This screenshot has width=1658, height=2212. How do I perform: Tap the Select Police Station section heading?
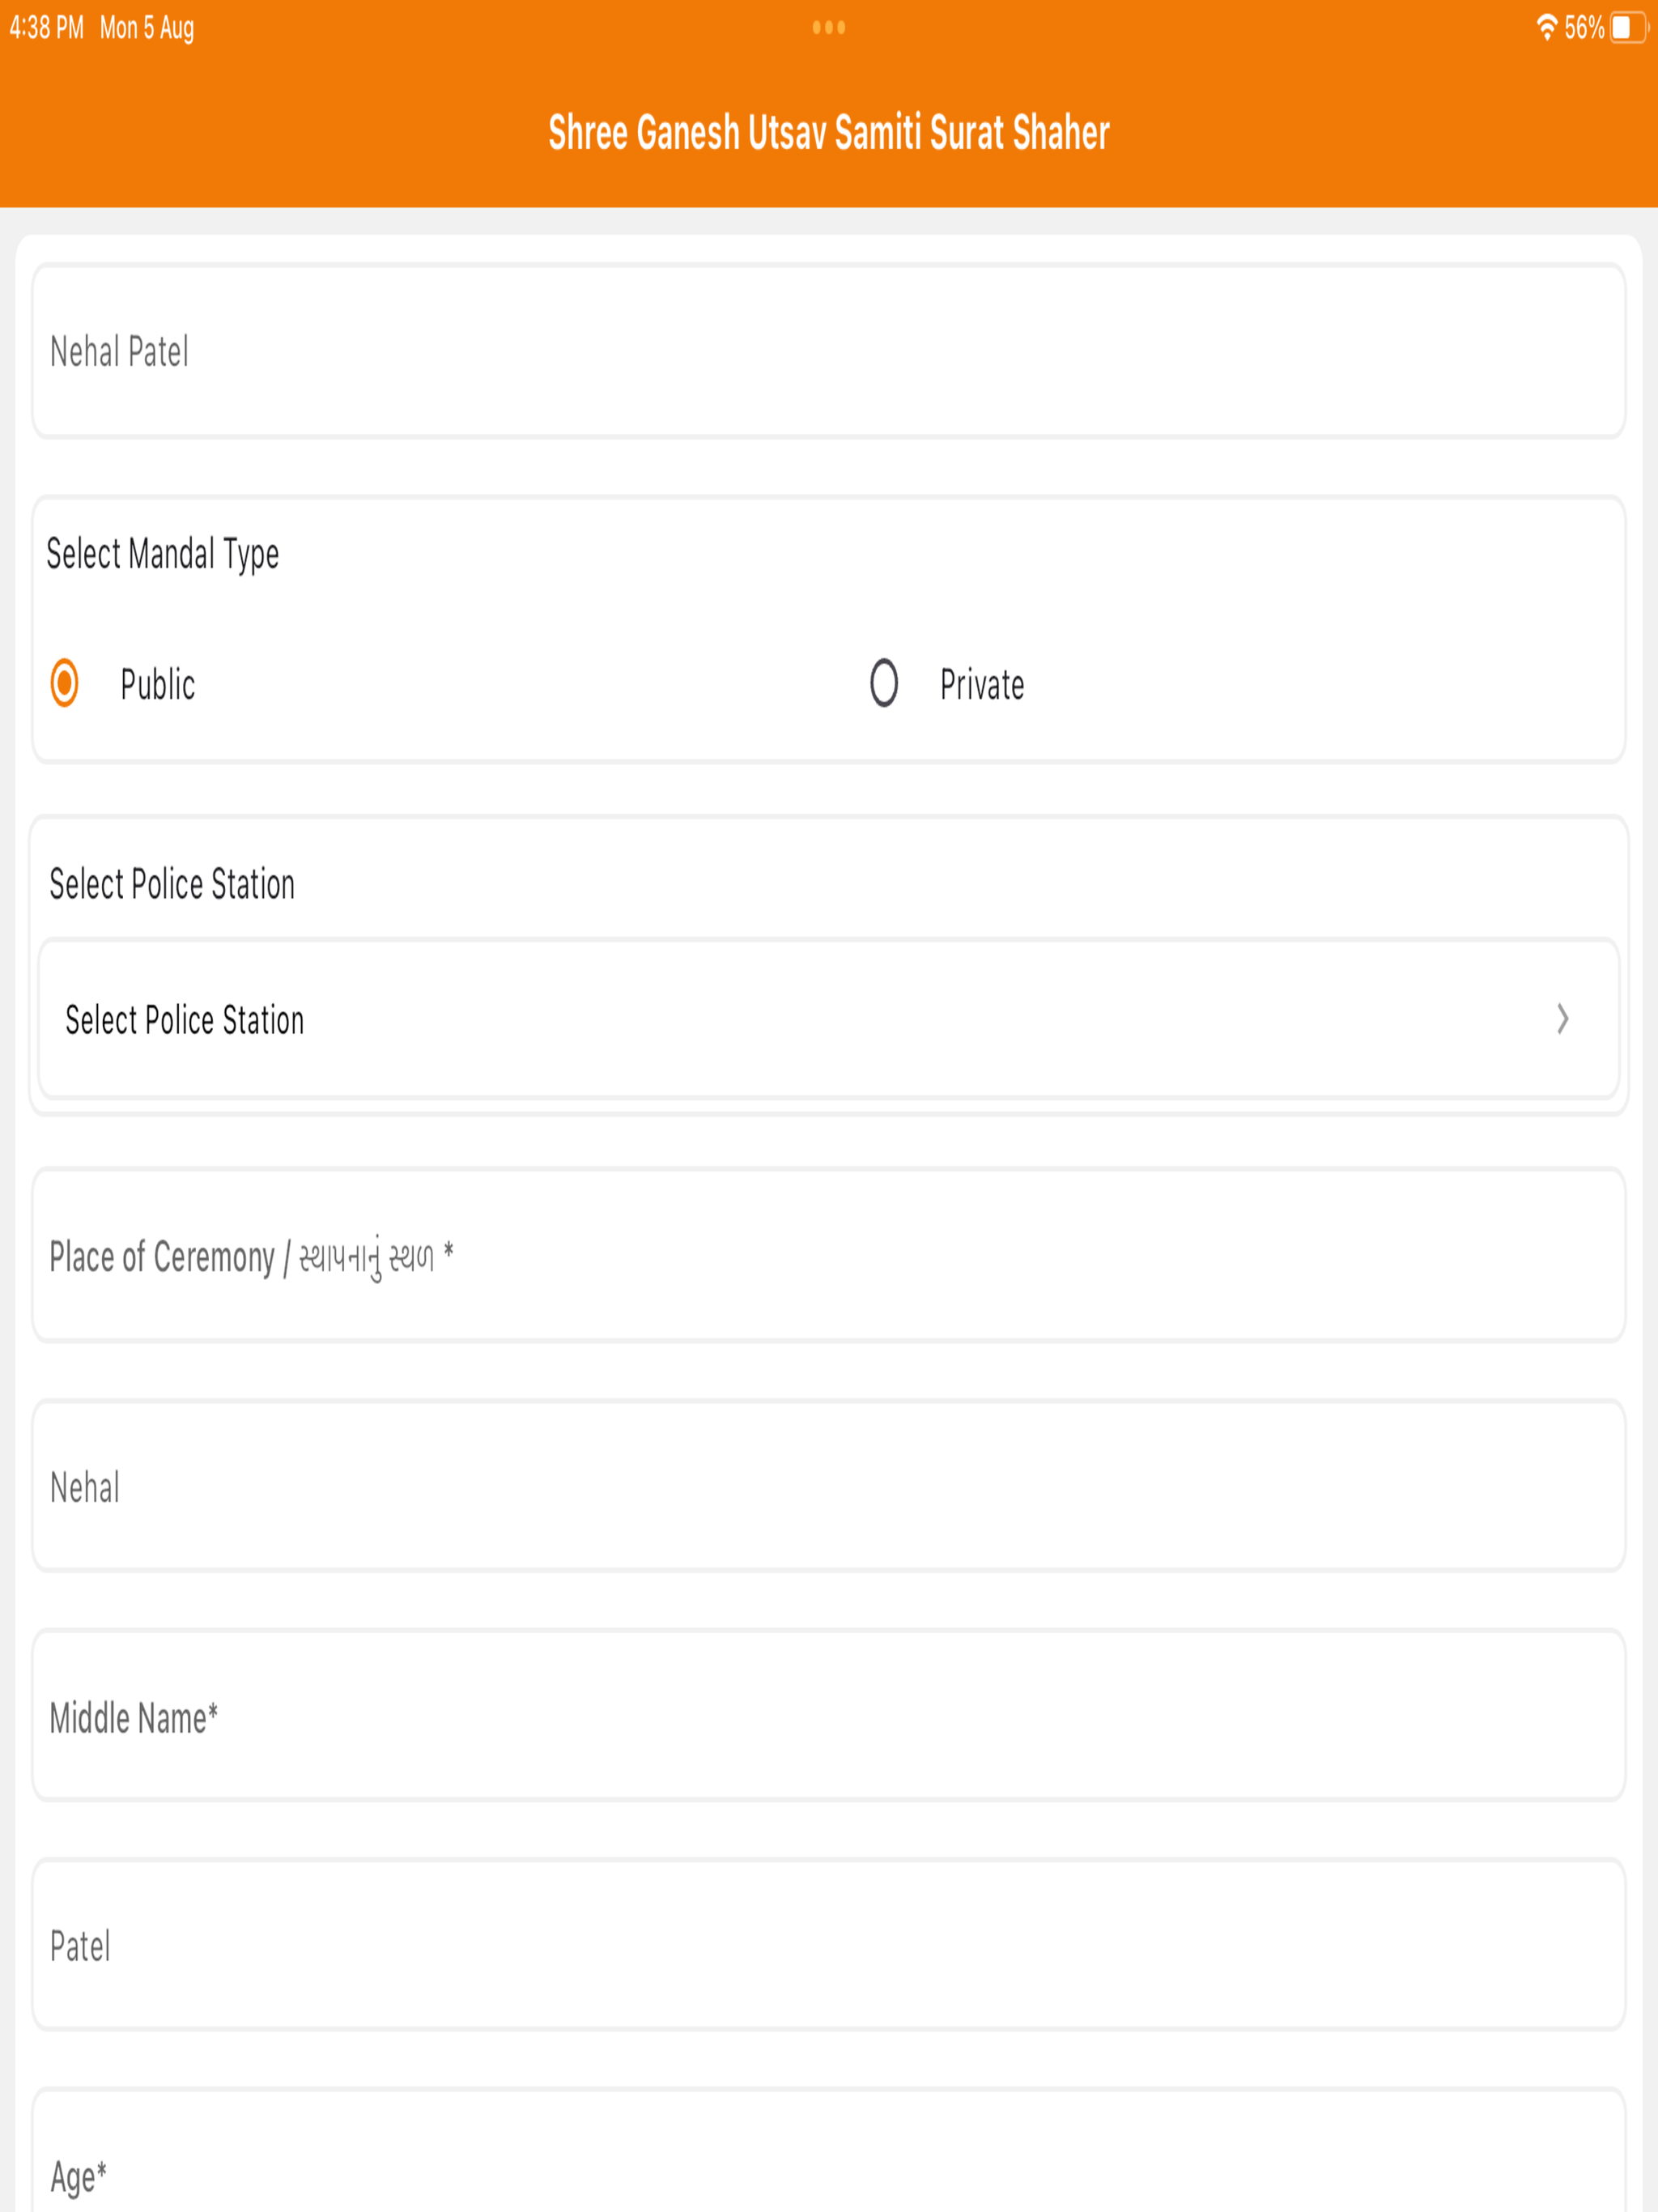coord(172,884)
